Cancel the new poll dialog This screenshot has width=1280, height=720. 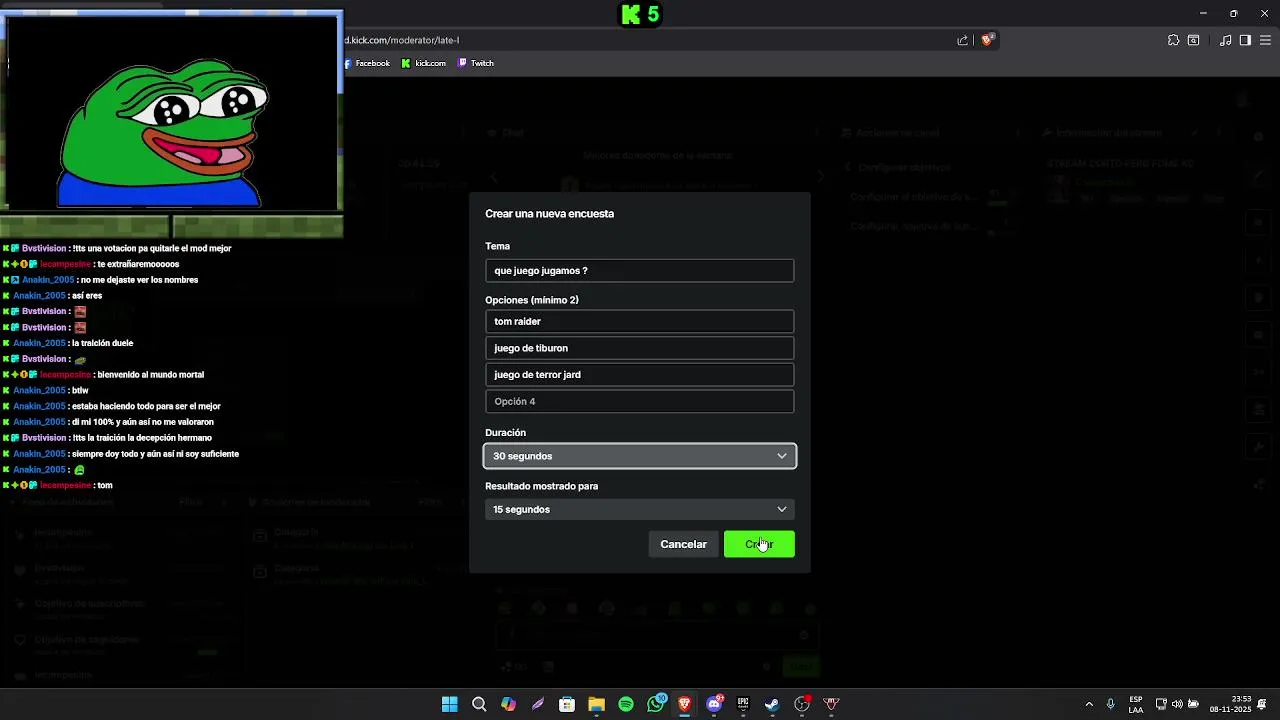coord(683,544)
